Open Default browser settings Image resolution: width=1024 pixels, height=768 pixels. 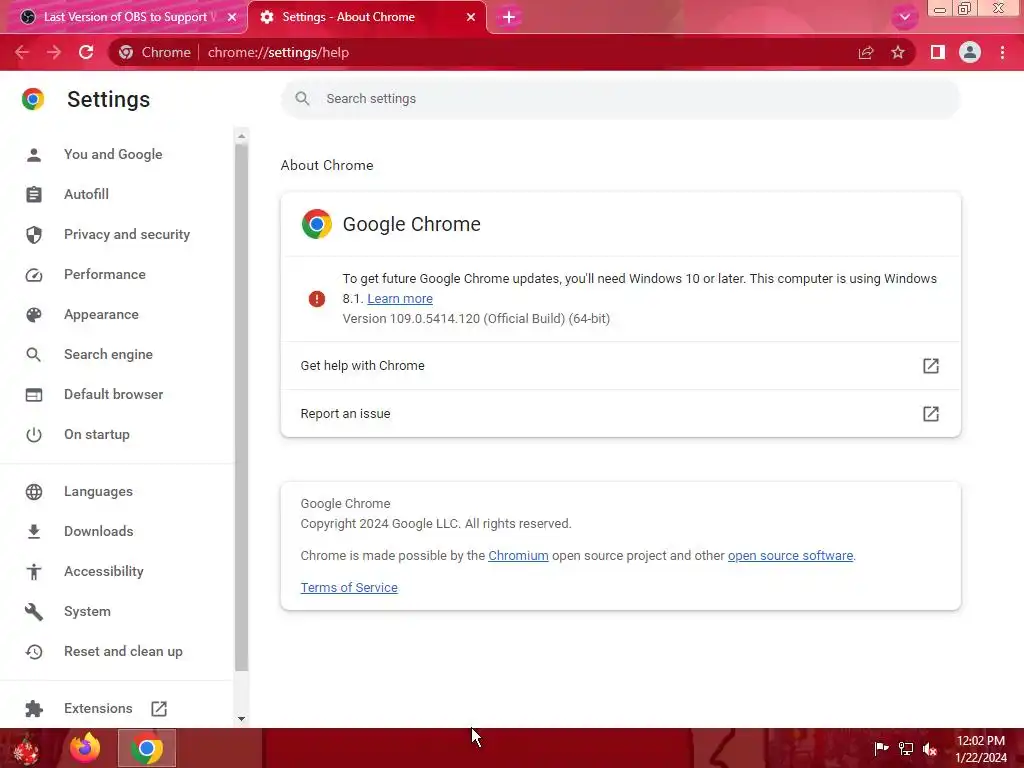coord(116,394)
